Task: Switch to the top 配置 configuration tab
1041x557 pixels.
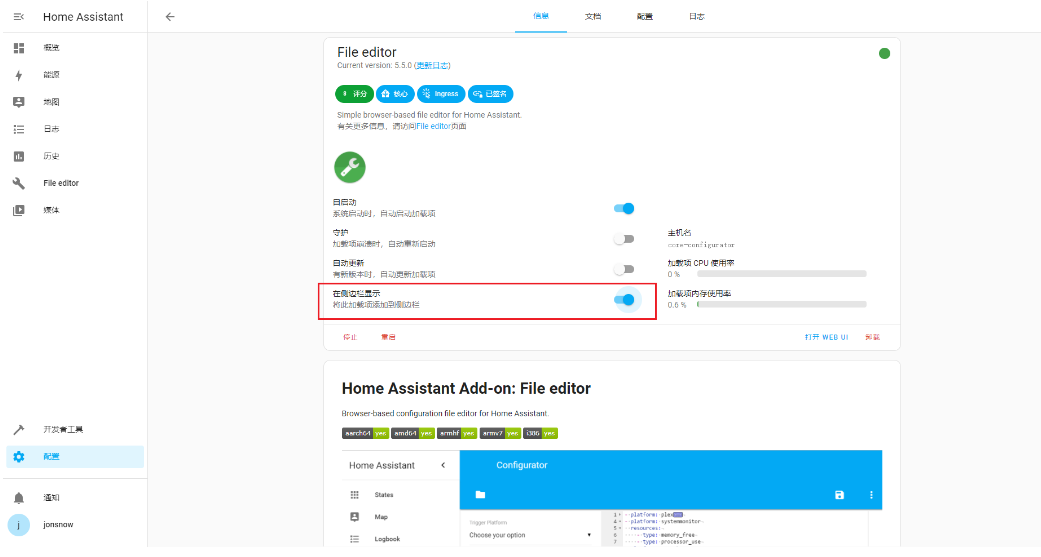Action: (645, 17)
